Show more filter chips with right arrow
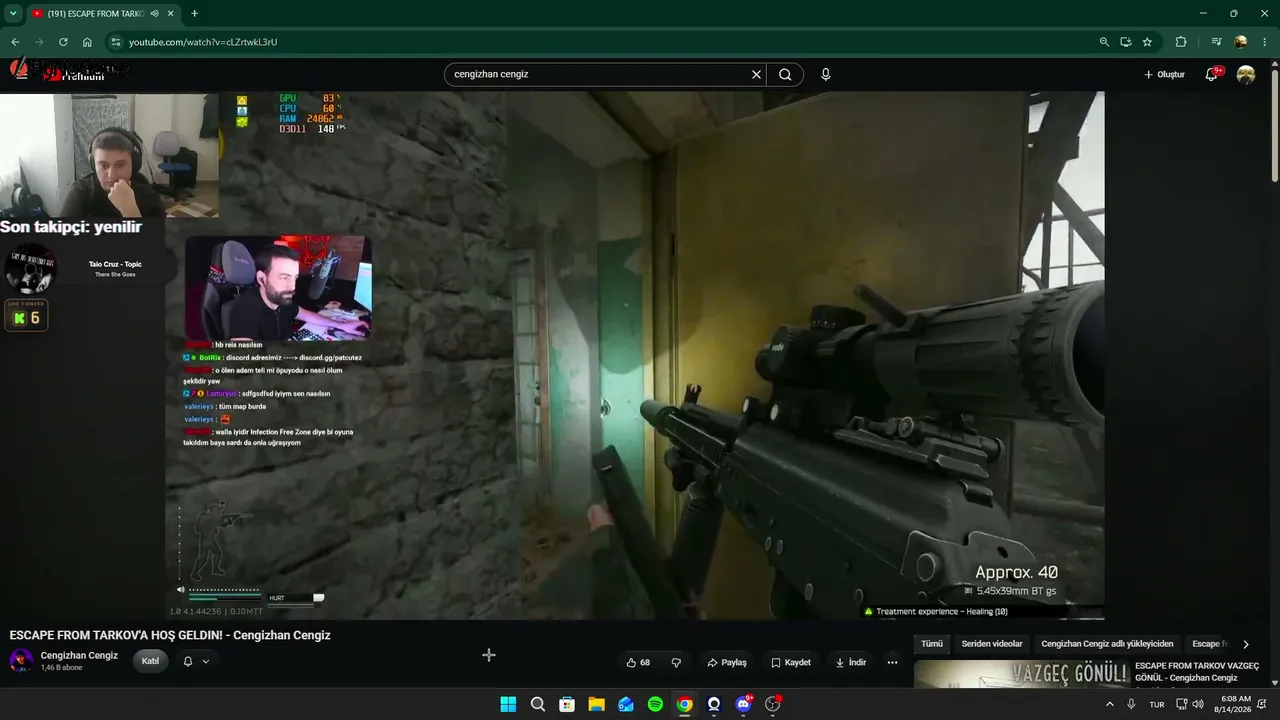The height and width of the screenshot is (720, 1280). [1245, 644]
